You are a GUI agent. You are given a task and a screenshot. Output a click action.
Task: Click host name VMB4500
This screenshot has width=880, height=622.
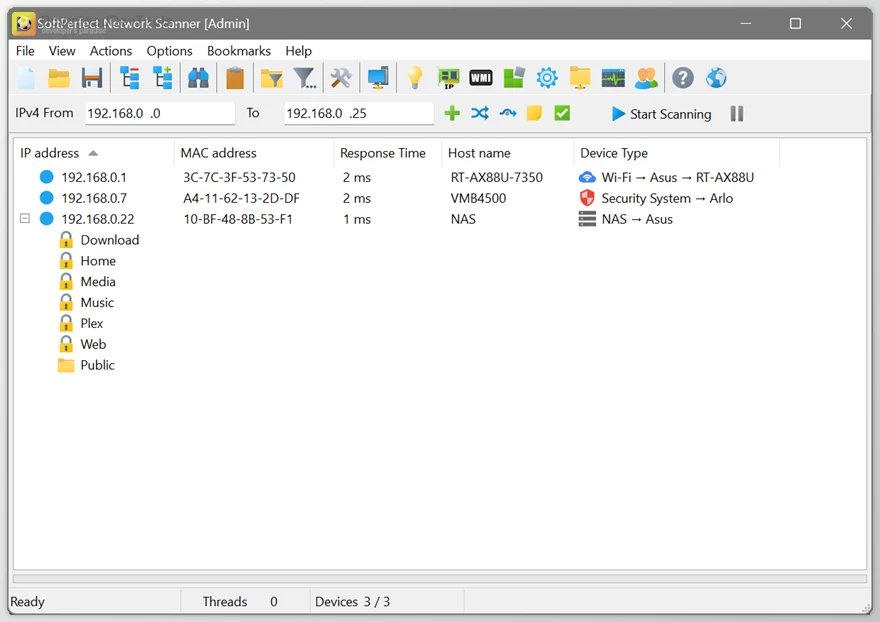pyautogui.click(x=478, y=198)
